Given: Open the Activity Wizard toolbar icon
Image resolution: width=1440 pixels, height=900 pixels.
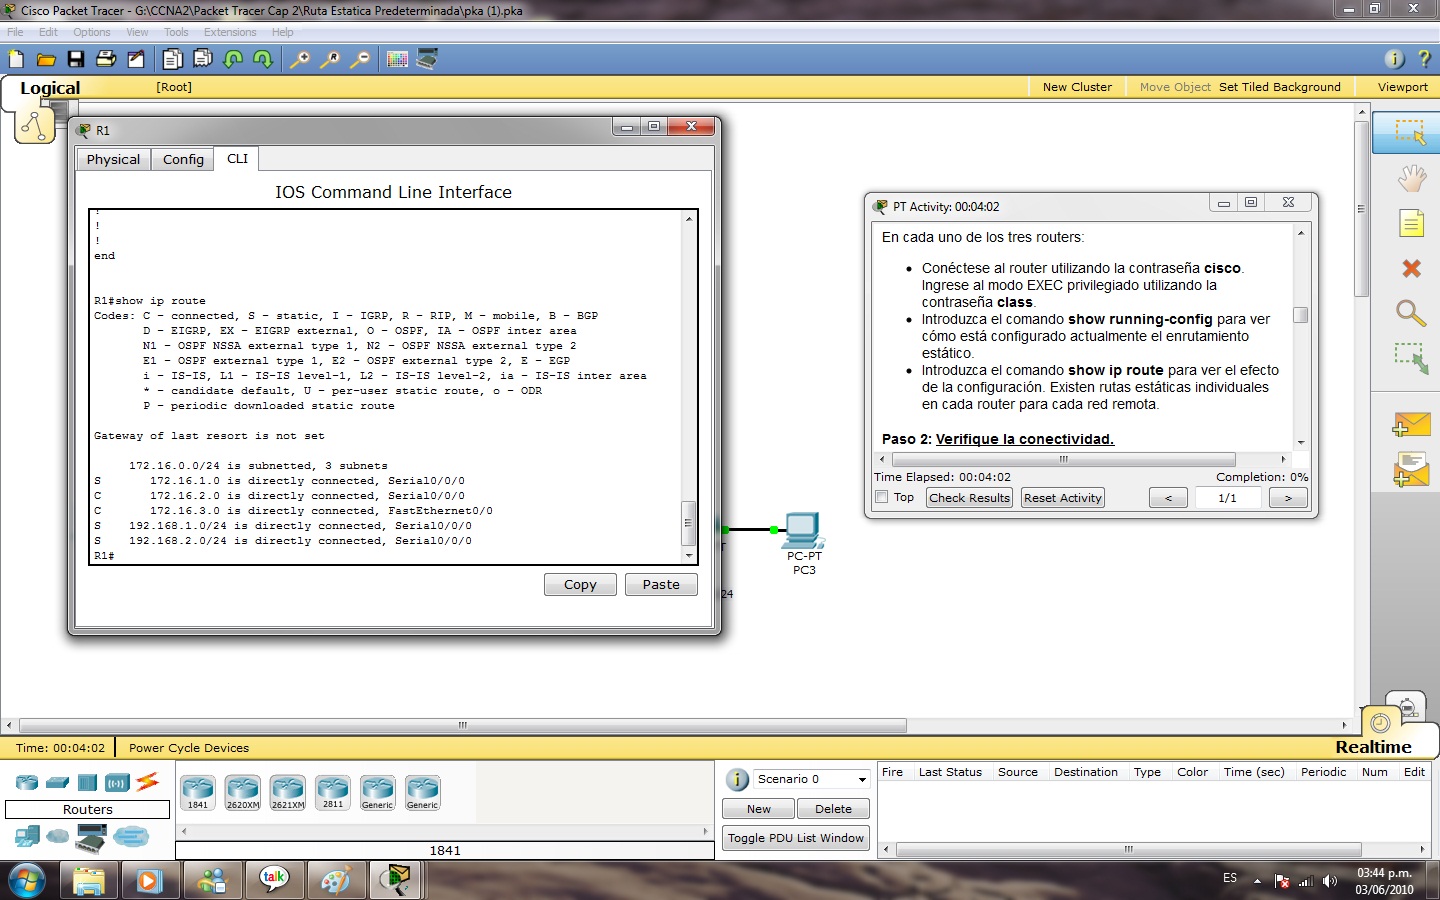Looking at the screenshot, I should click(x=136, y=59).
